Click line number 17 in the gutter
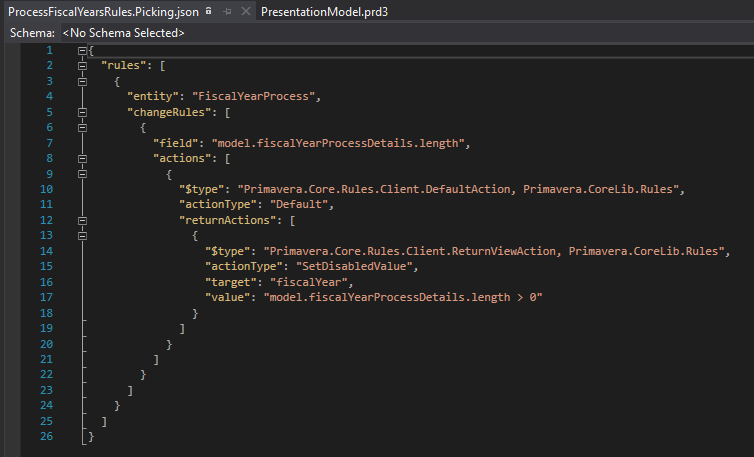Screen dimensions: 754x457 pos(46,297)
